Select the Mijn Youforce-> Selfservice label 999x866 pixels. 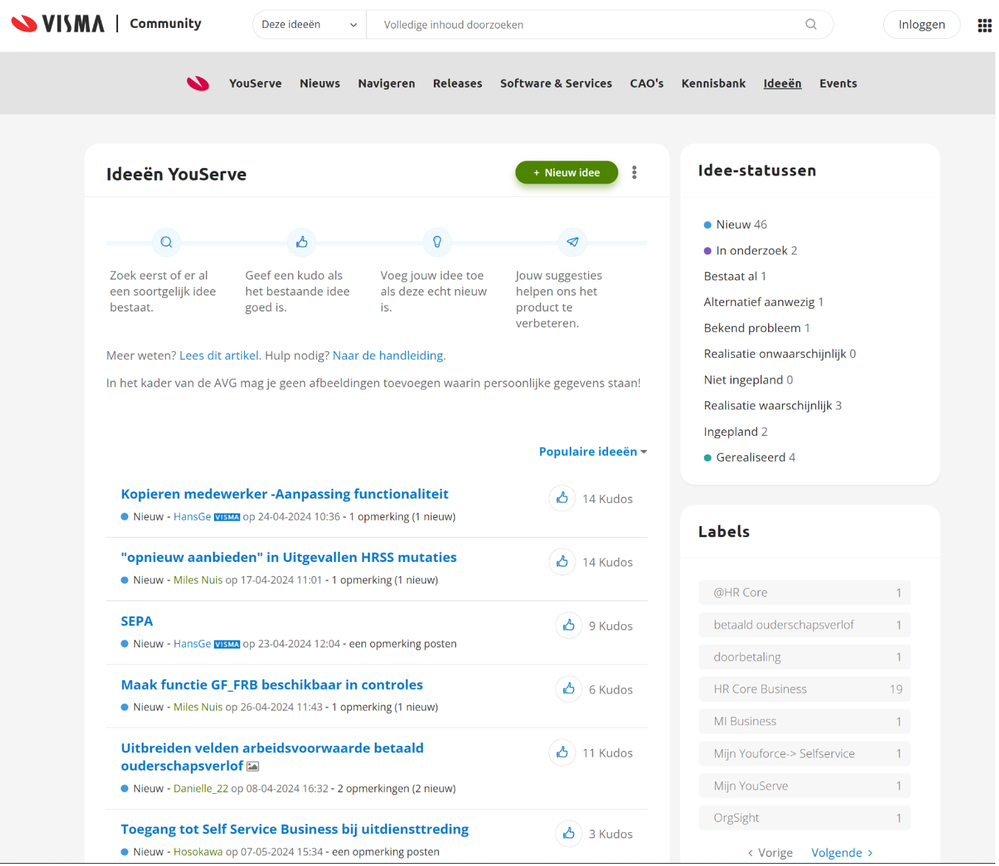[805, 754]
